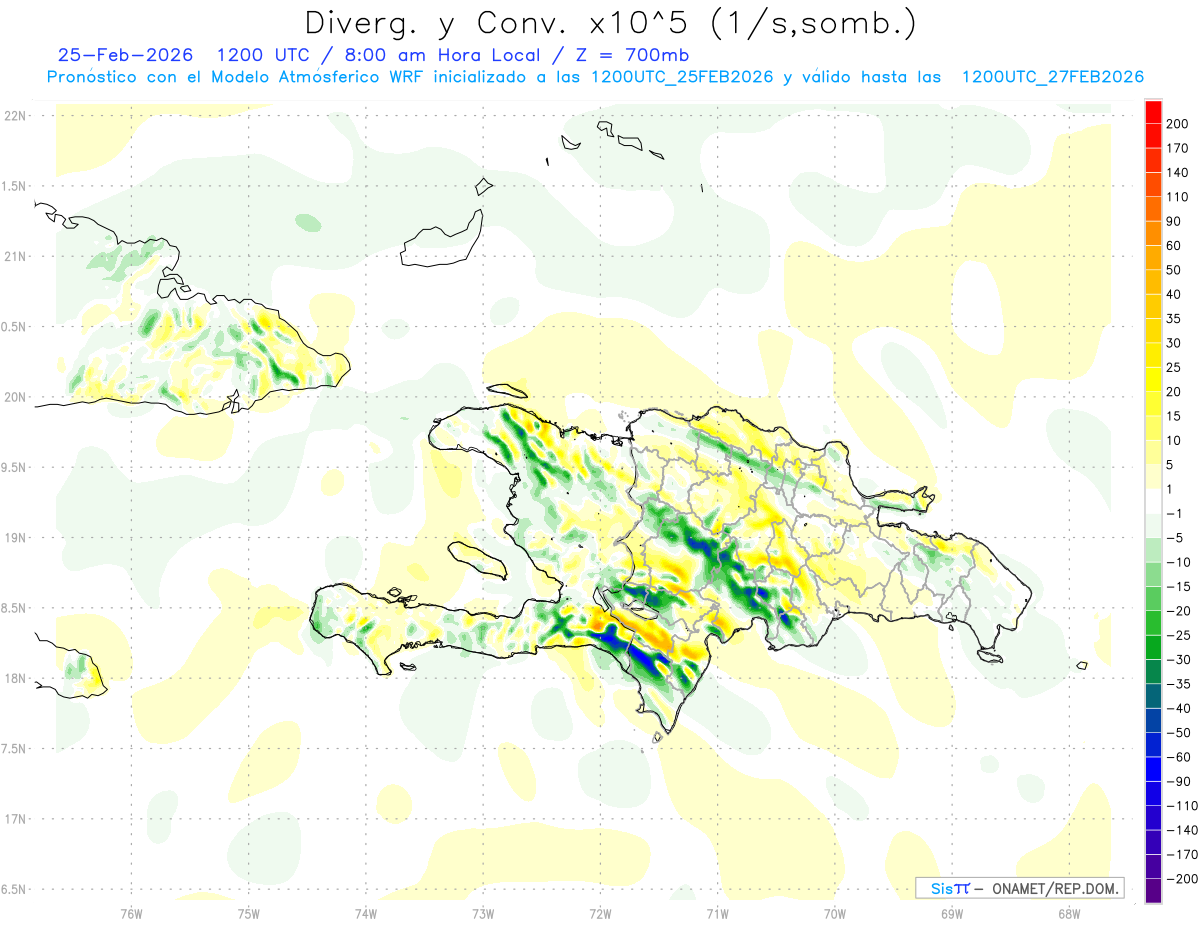This screenshot has height=927, width=1200.
Task: Click the white swatch between labels 1 and -1
Action: coord(1154,502)
